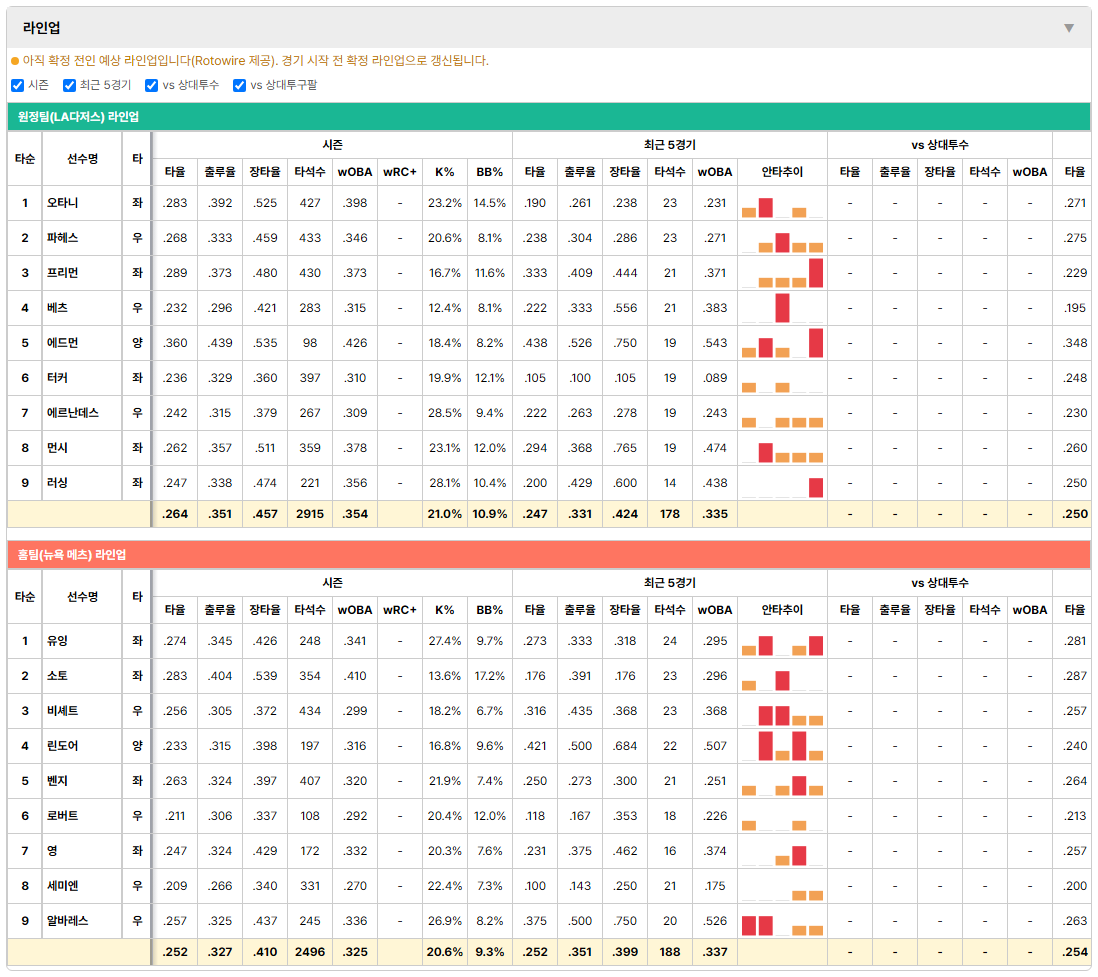Click 프리먼's hit trend bar chart
The width and height of the screenshot is (1098, 977).
click(x=782, y=273)
